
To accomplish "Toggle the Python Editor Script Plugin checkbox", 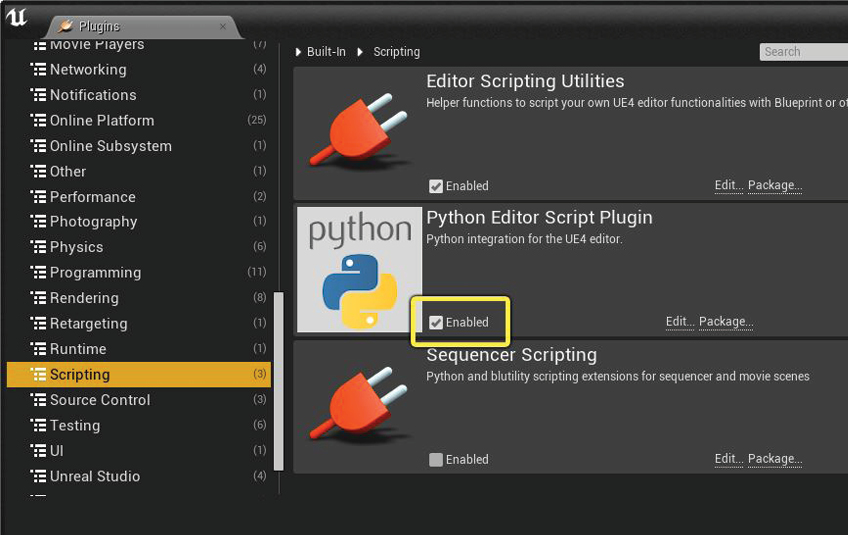I will click(435, 322).
